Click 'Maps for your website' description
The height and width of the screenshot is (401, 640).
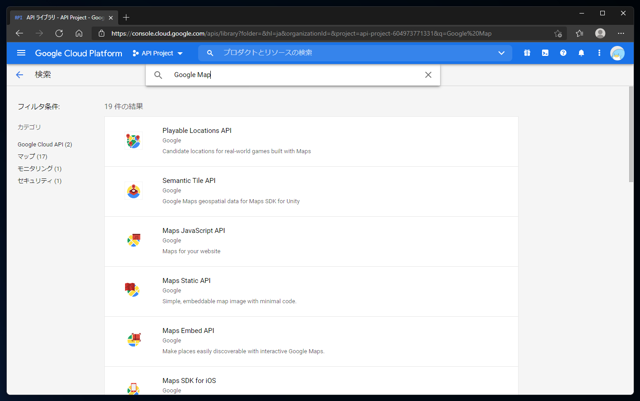click(191, 251)
